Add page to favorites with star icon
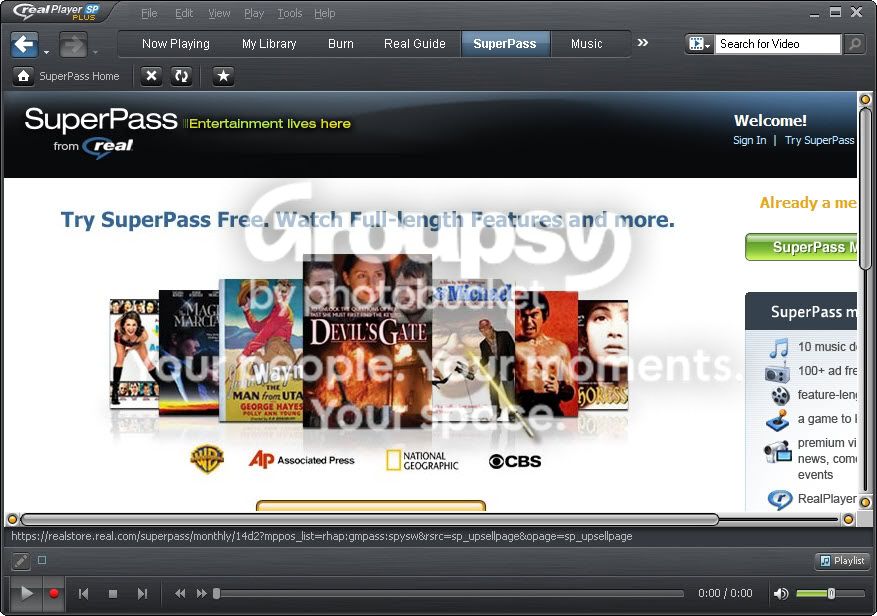This screenshot has width=877, height=616. 223,76
